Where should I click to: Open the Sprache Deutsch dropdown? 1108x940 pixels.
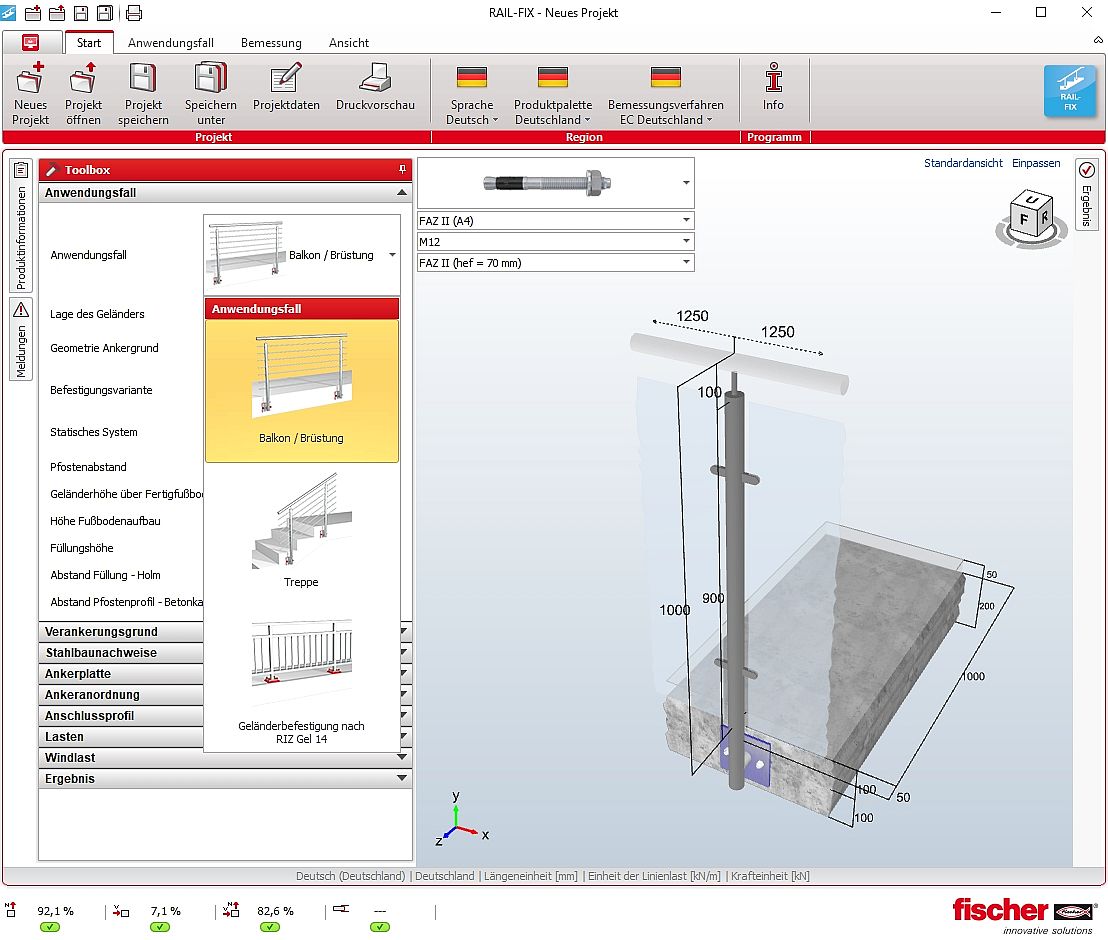click(472, 96)
